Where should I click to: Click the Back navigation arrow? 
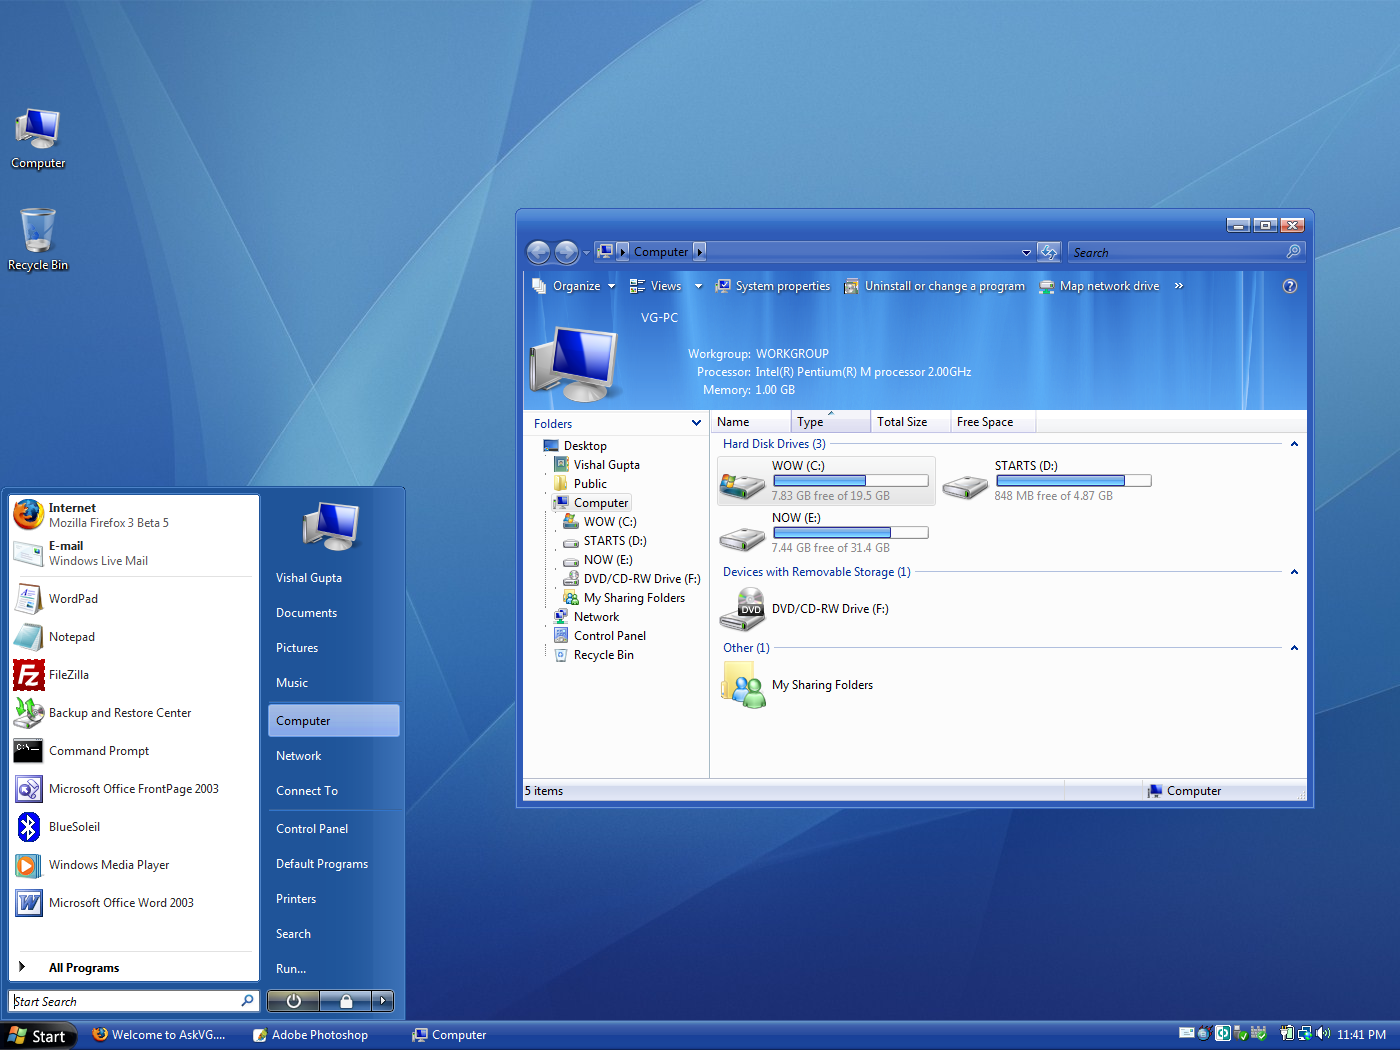click(x=538, y=252)
